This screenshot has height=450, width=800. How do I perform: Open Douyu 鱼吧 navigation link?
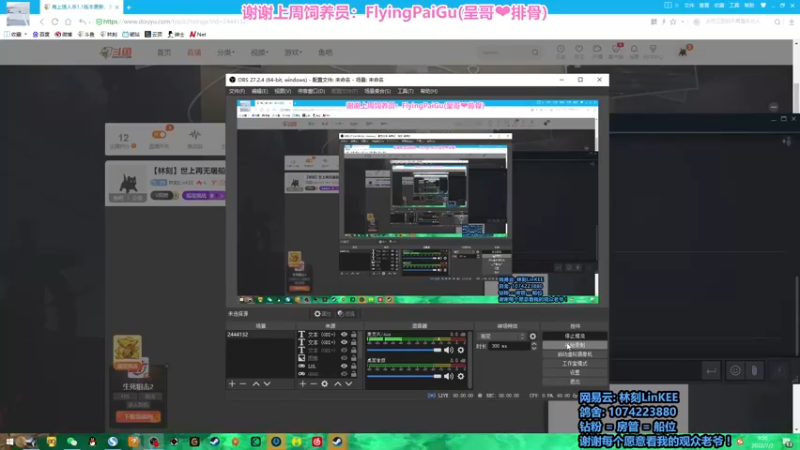pyautogui.click(x=325, y=52)
